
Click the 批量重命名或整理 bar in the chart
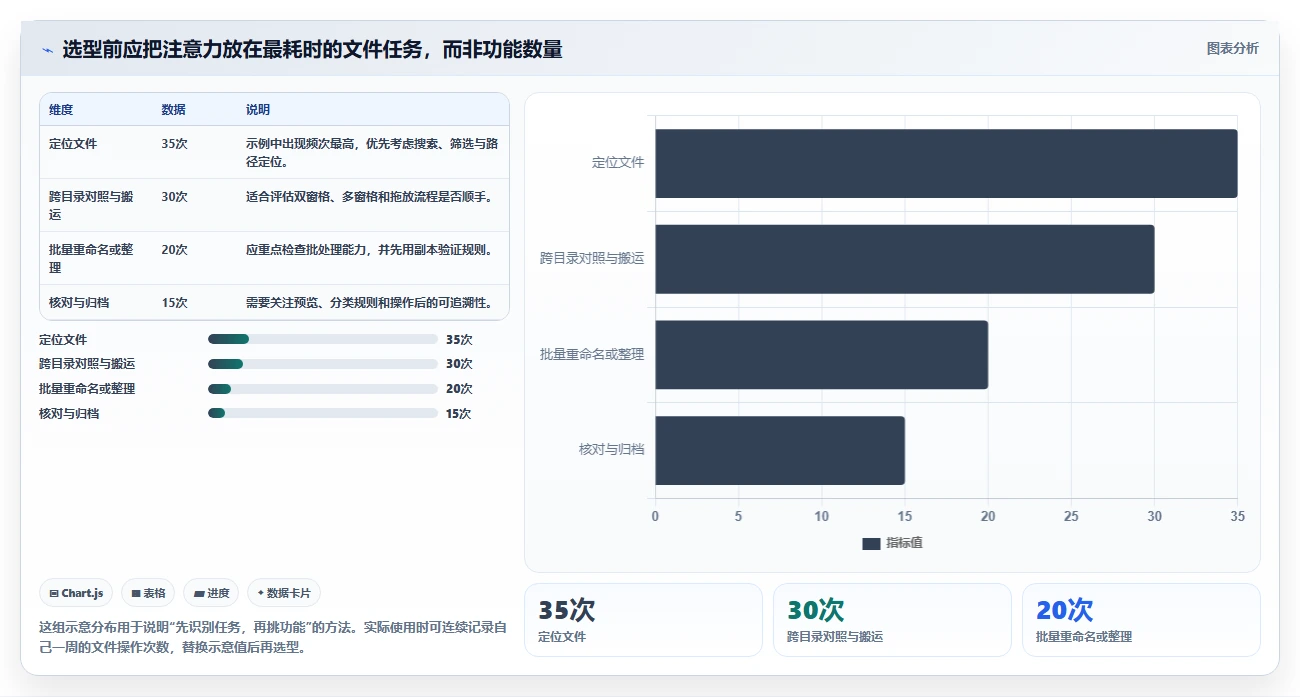[x=821, y=355]
